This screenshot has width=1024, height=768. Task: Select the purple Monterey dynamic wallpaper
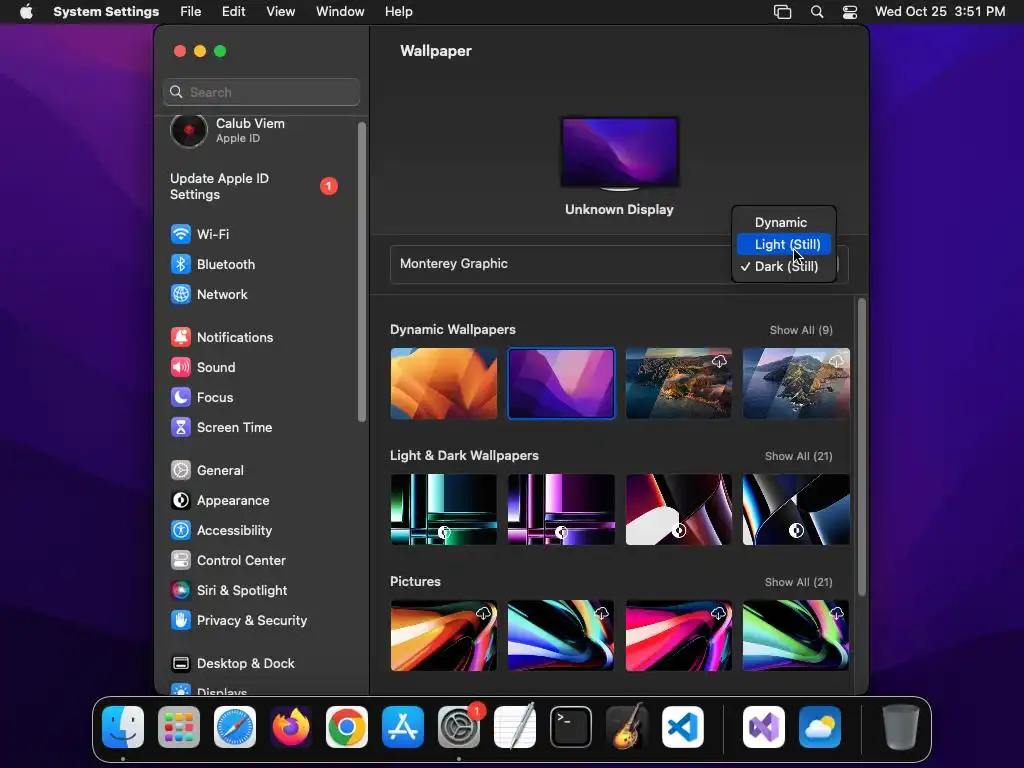[x=561, y=383]
